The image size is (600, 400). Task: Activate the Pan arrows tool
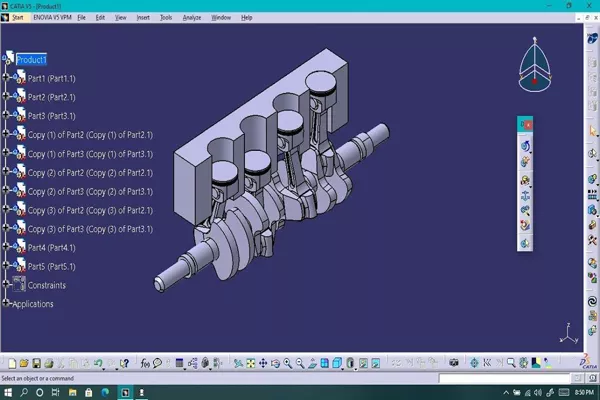click(x=263, y=363)
